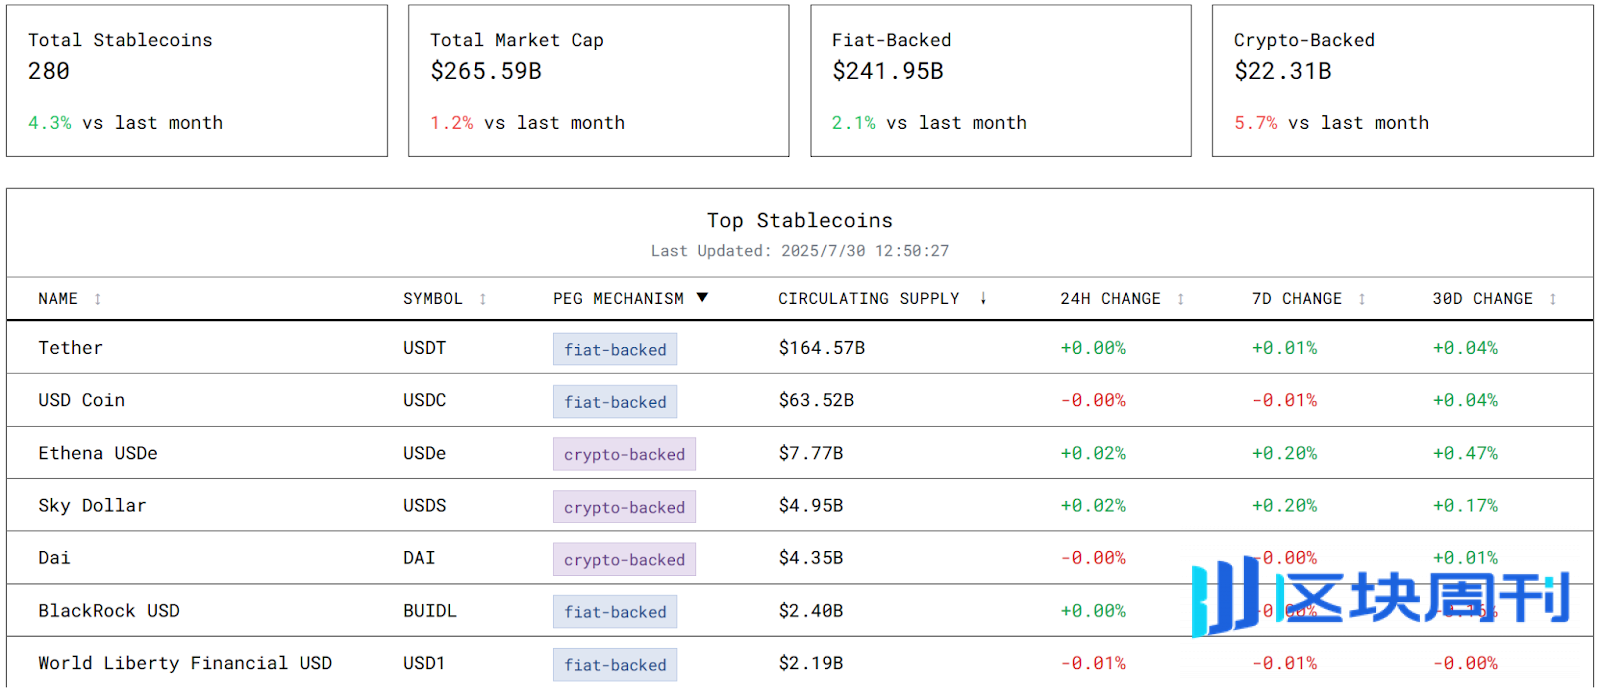1600x694 pixels.
Task: Toggle the CIRCULATING SUPPLY sort arrow
Action: [983, 299]
